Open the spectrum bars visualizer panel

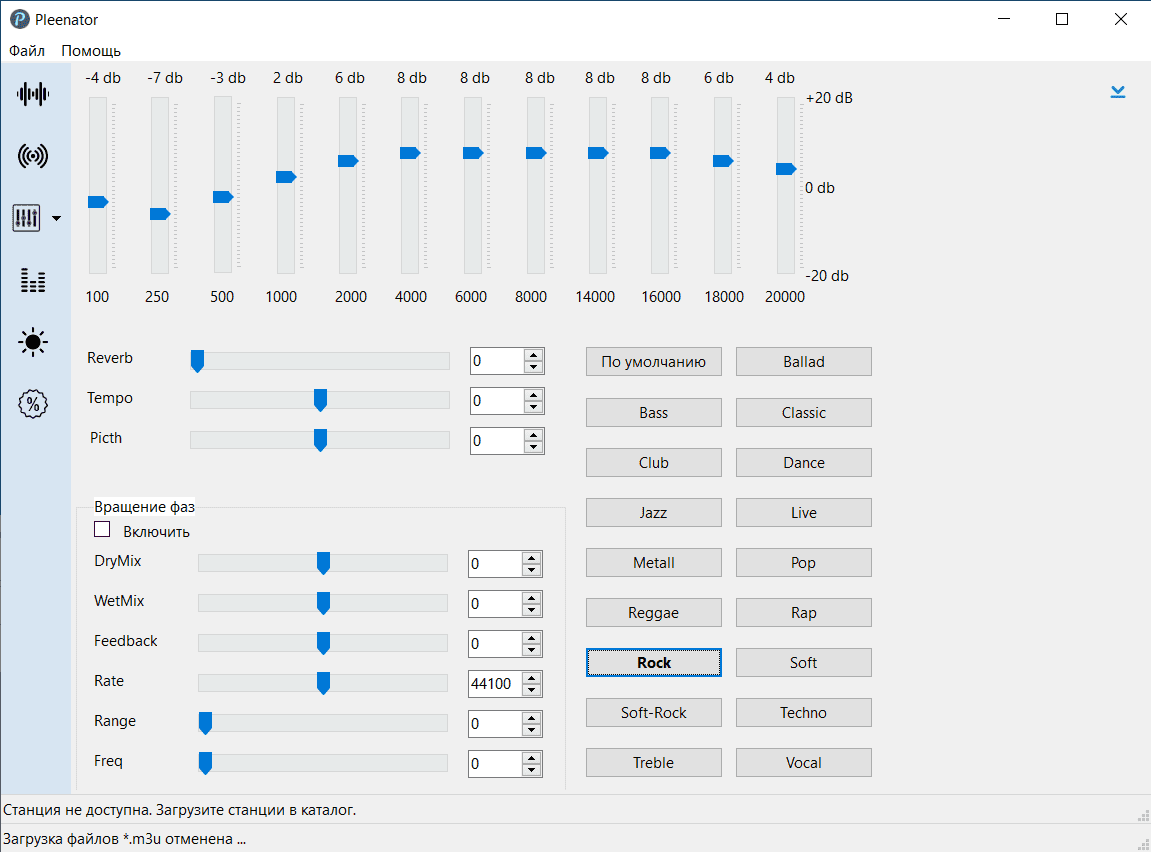click(x=33, y=280)
